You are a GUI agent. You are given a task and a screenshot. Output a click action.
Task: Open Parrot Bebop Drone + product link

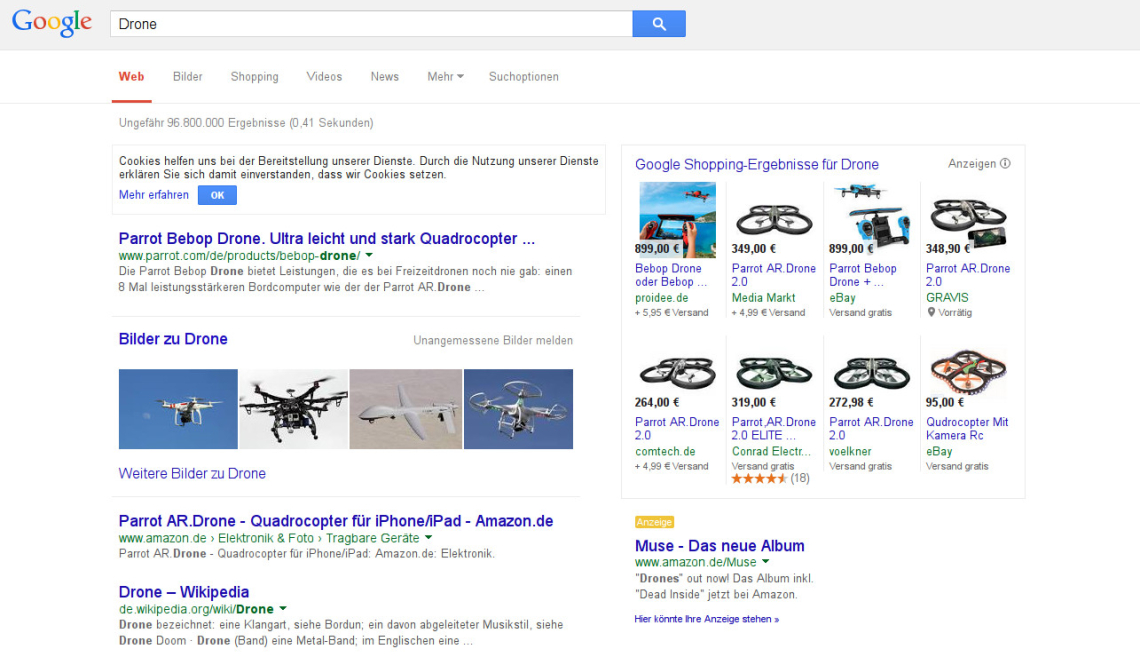pyautogui.click(x=863, y=275)
